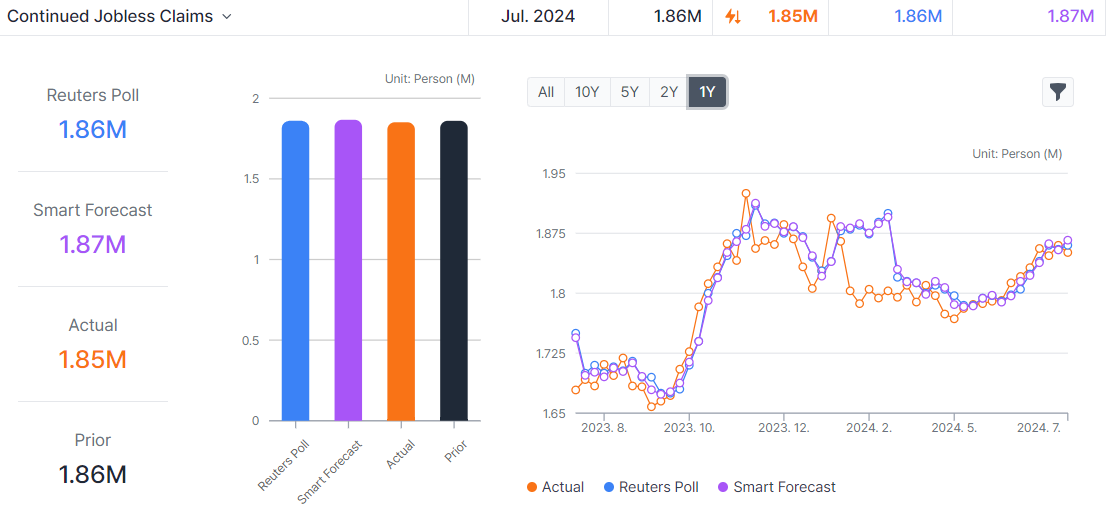Viewport: 1106px width, 514px height.
Task: Select the 5Y range button
Action: point(629,92)
